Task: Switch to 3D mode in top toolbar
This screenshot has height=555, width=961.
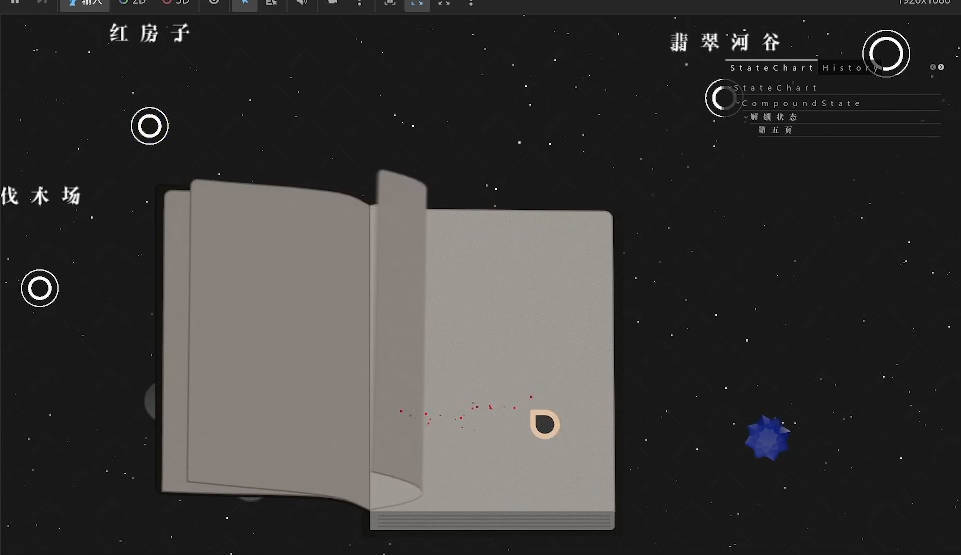Action: (176, 3)
